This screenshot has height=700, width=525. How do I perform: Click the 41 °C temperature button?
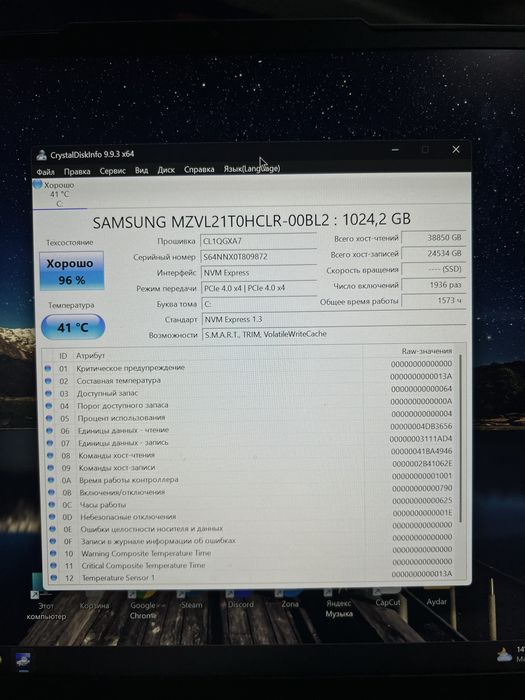(x=73, y=327)
